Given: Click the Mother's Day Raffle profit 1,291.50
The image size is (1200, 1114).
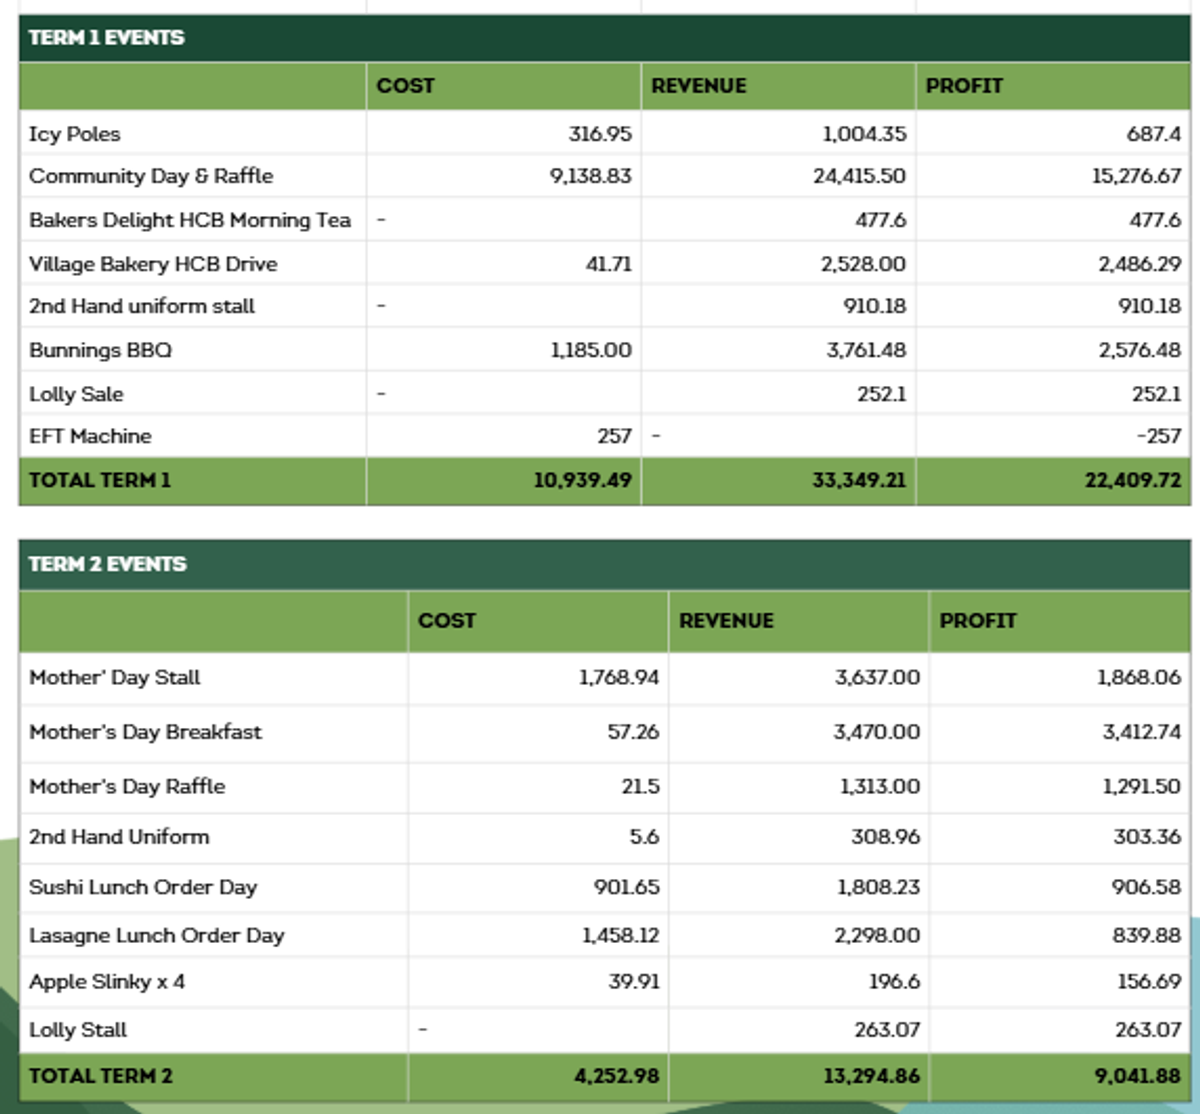Looking at the screenshot, I should pos(1141,787).
